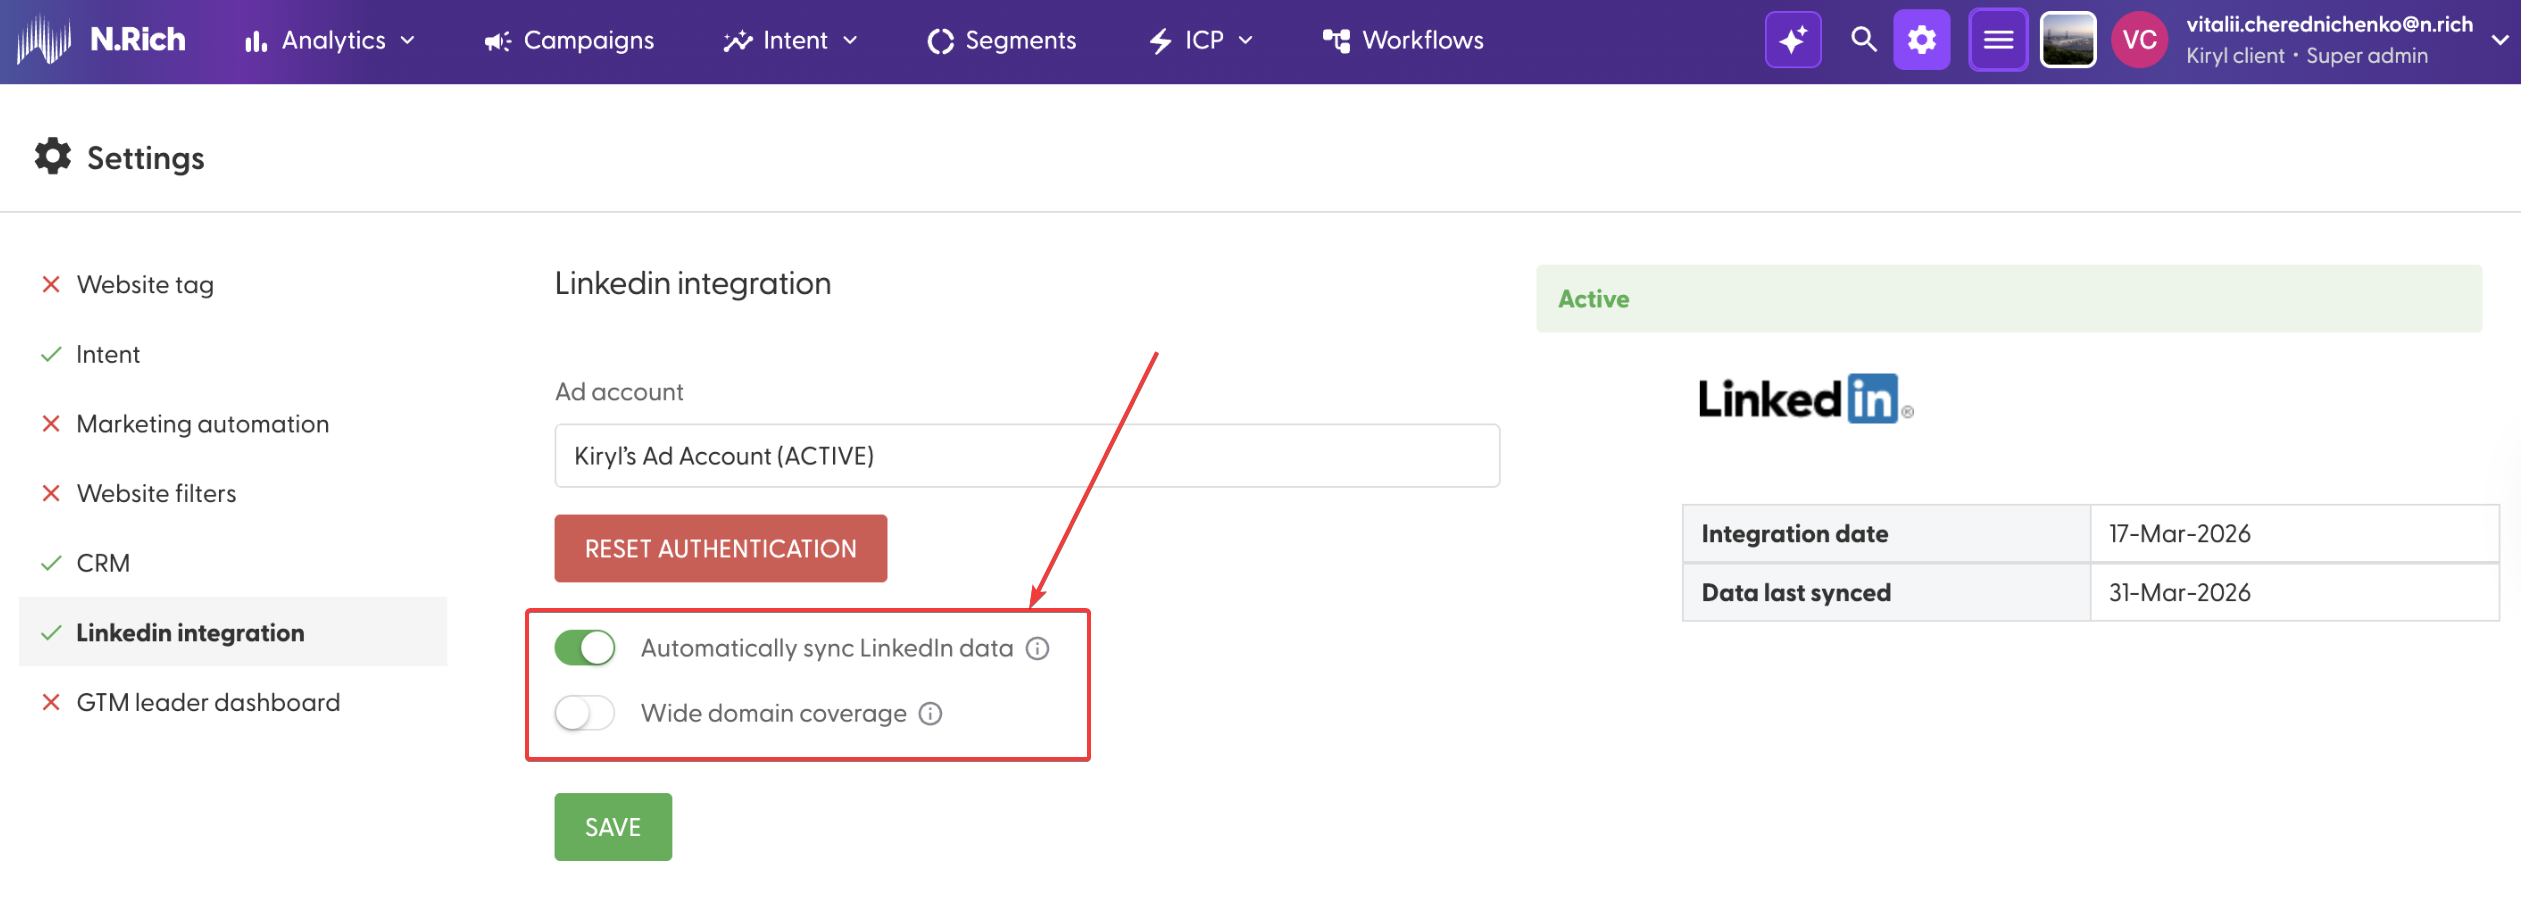Click the RESET AUTHENTICATION button
The image size is (2521, 905).
tap(721, 549)
